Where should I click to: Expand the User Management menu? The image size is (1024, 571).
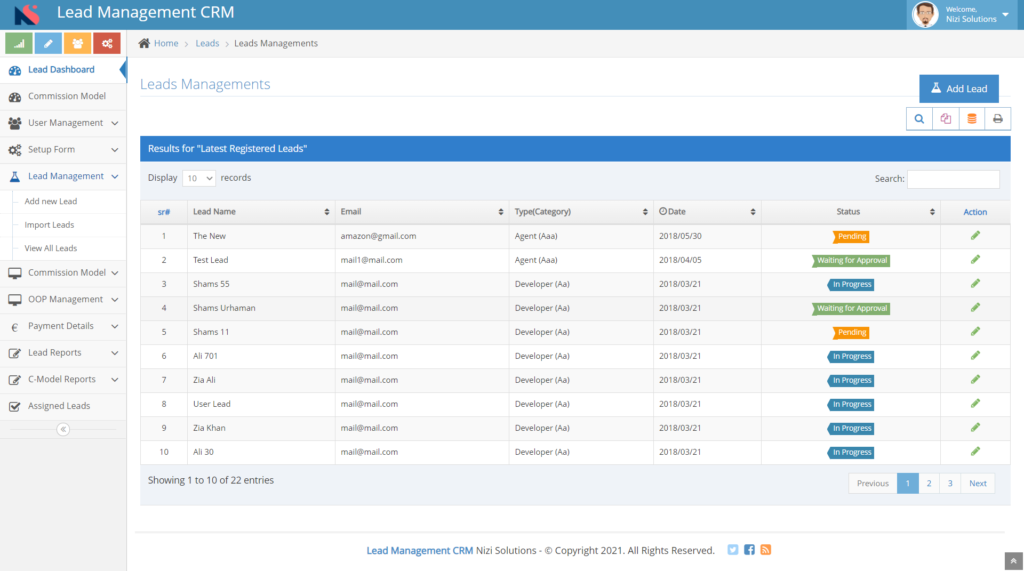point(63,123)
